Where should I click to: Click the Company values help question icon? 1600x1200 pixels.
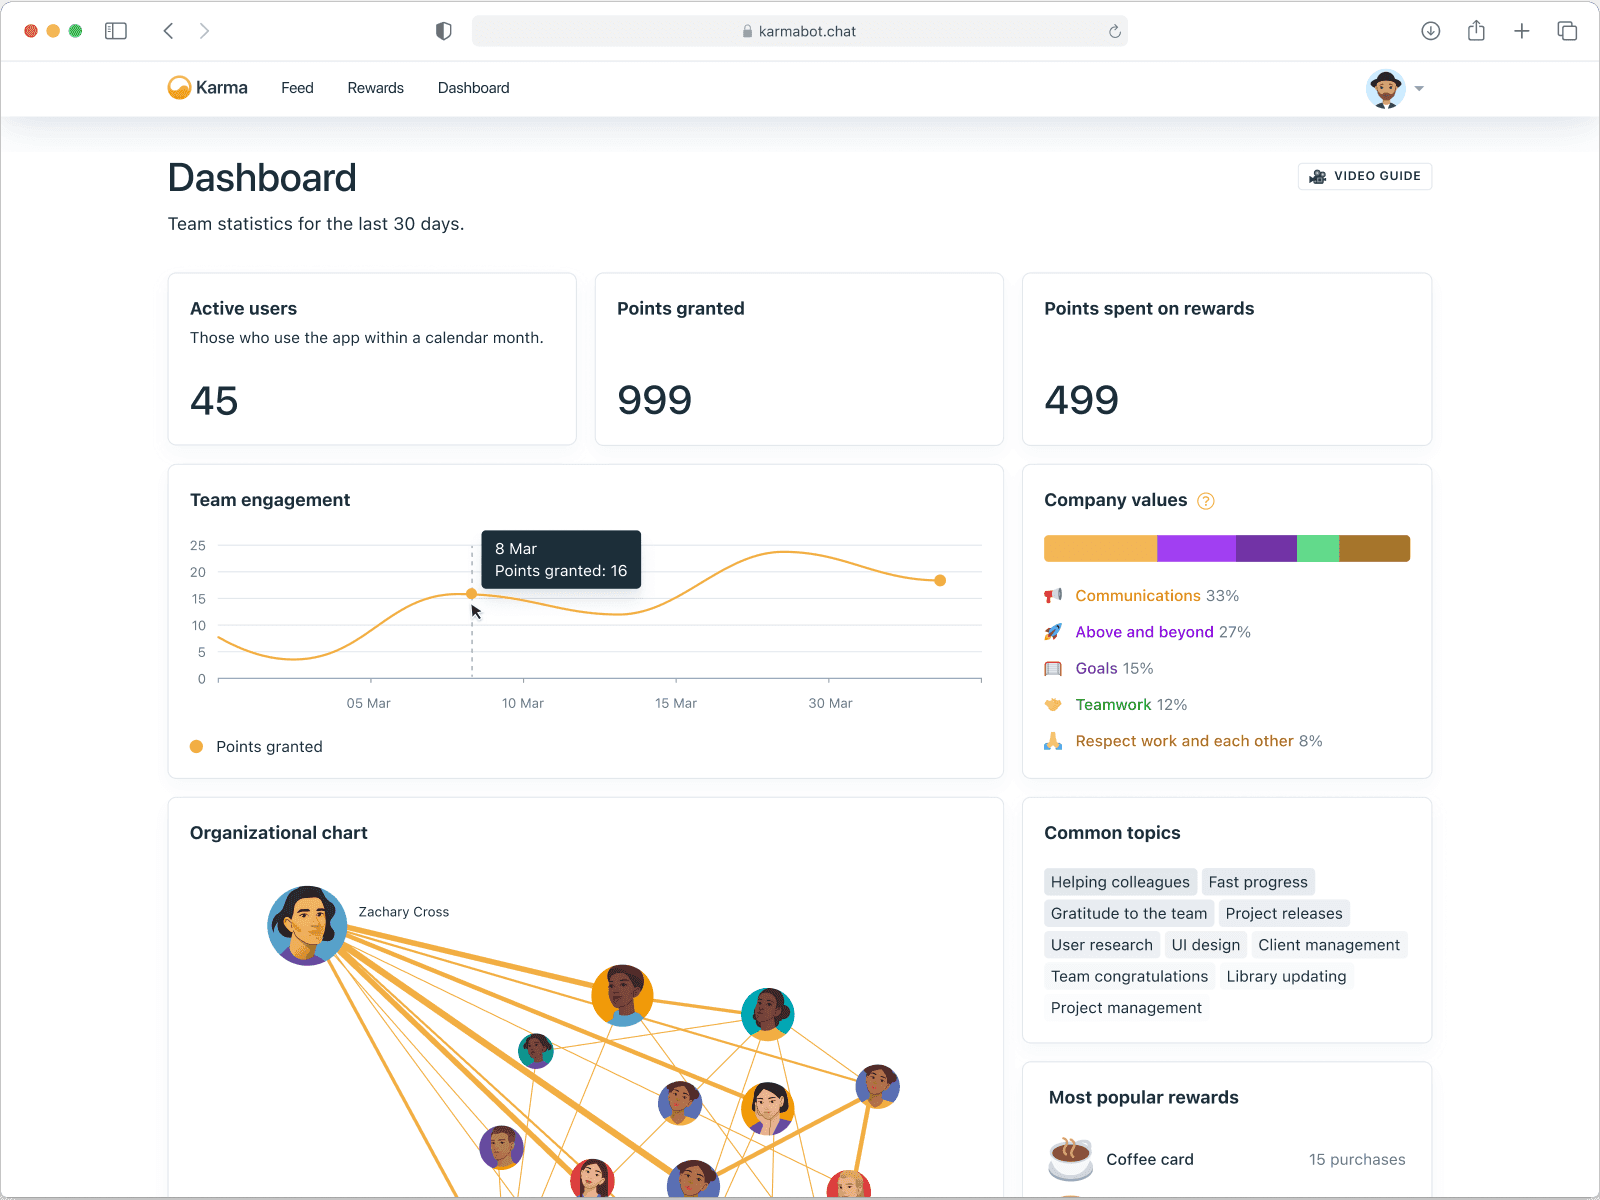(1206, 501)
